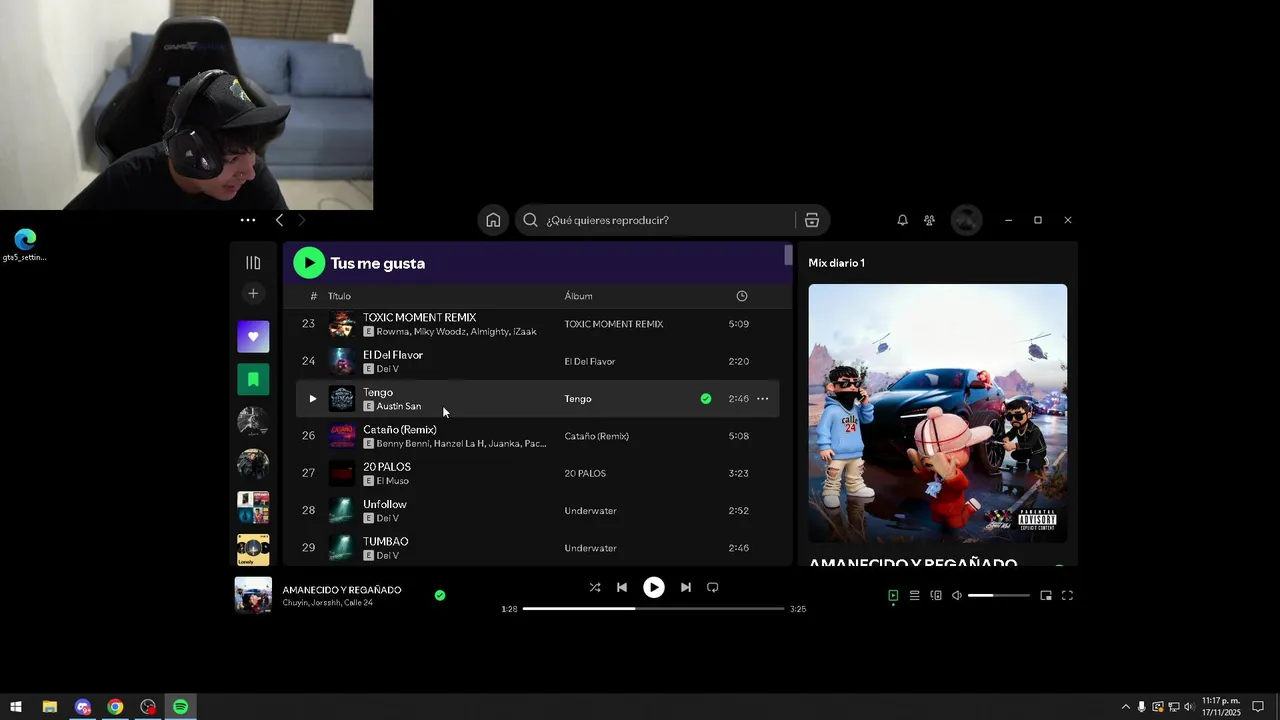This screenshot has width=1280, height=720.
Task: Open the miniplayer
Action: coord(1046,596)
